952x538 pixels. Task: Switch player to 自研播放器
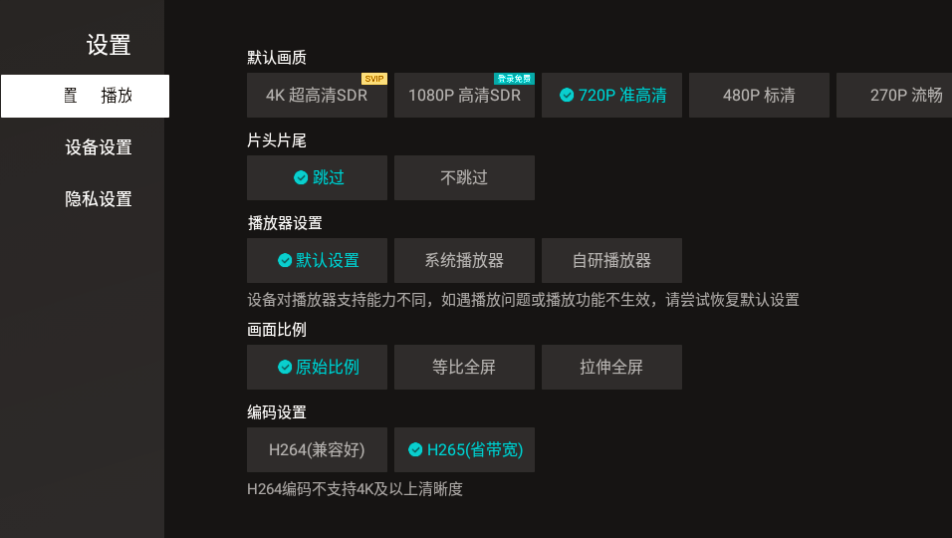click(x=612, y=260)
